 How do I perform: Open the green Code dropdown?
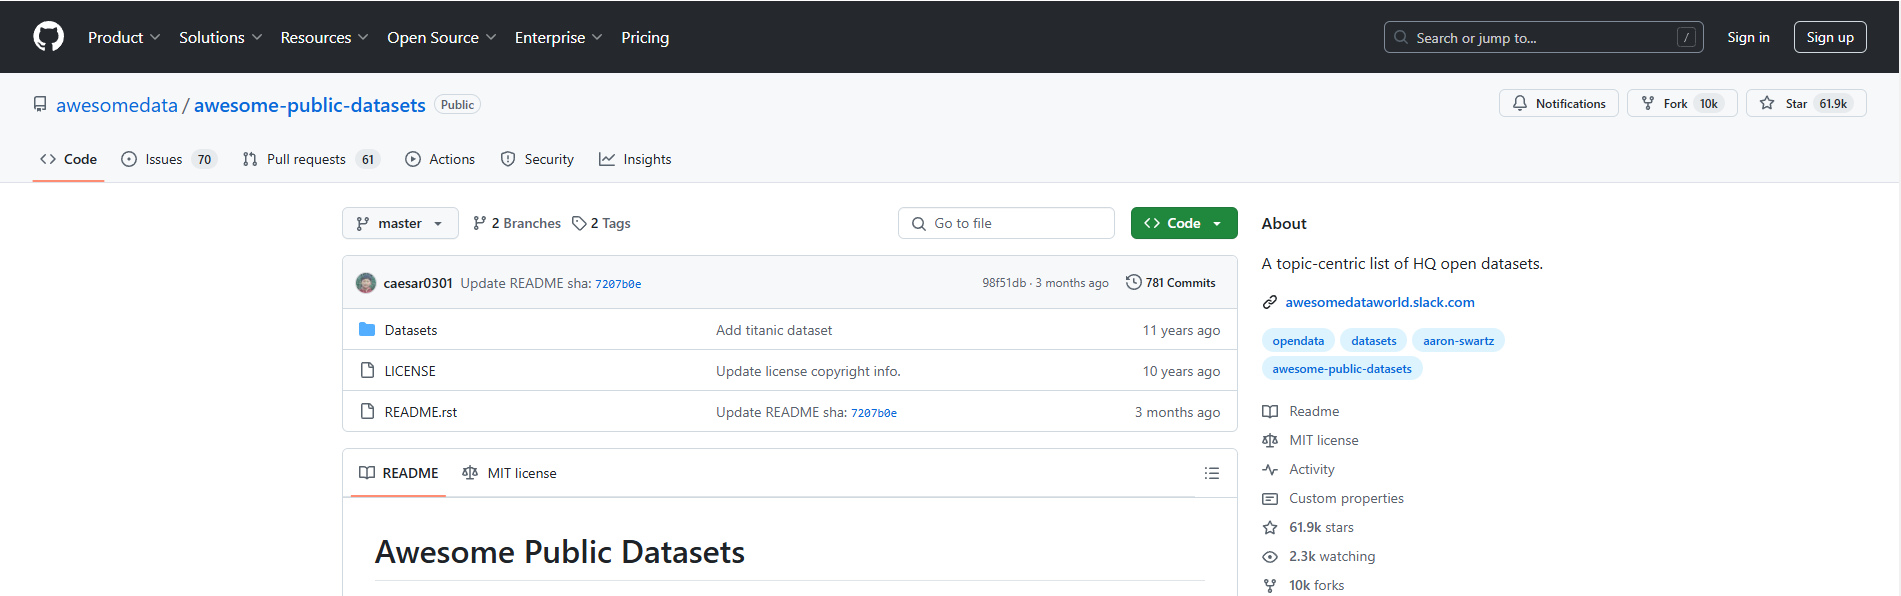click(x=1183, y=223)
